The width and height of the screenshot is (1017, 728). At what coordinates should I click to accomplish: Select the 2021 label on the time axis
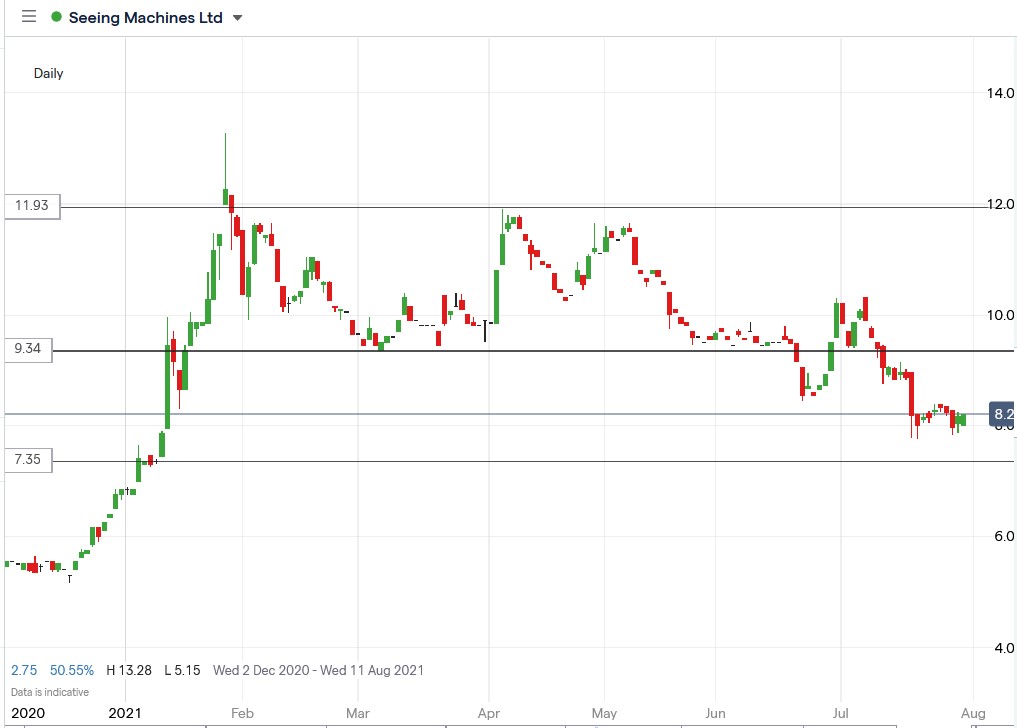[x=124, y=713]
